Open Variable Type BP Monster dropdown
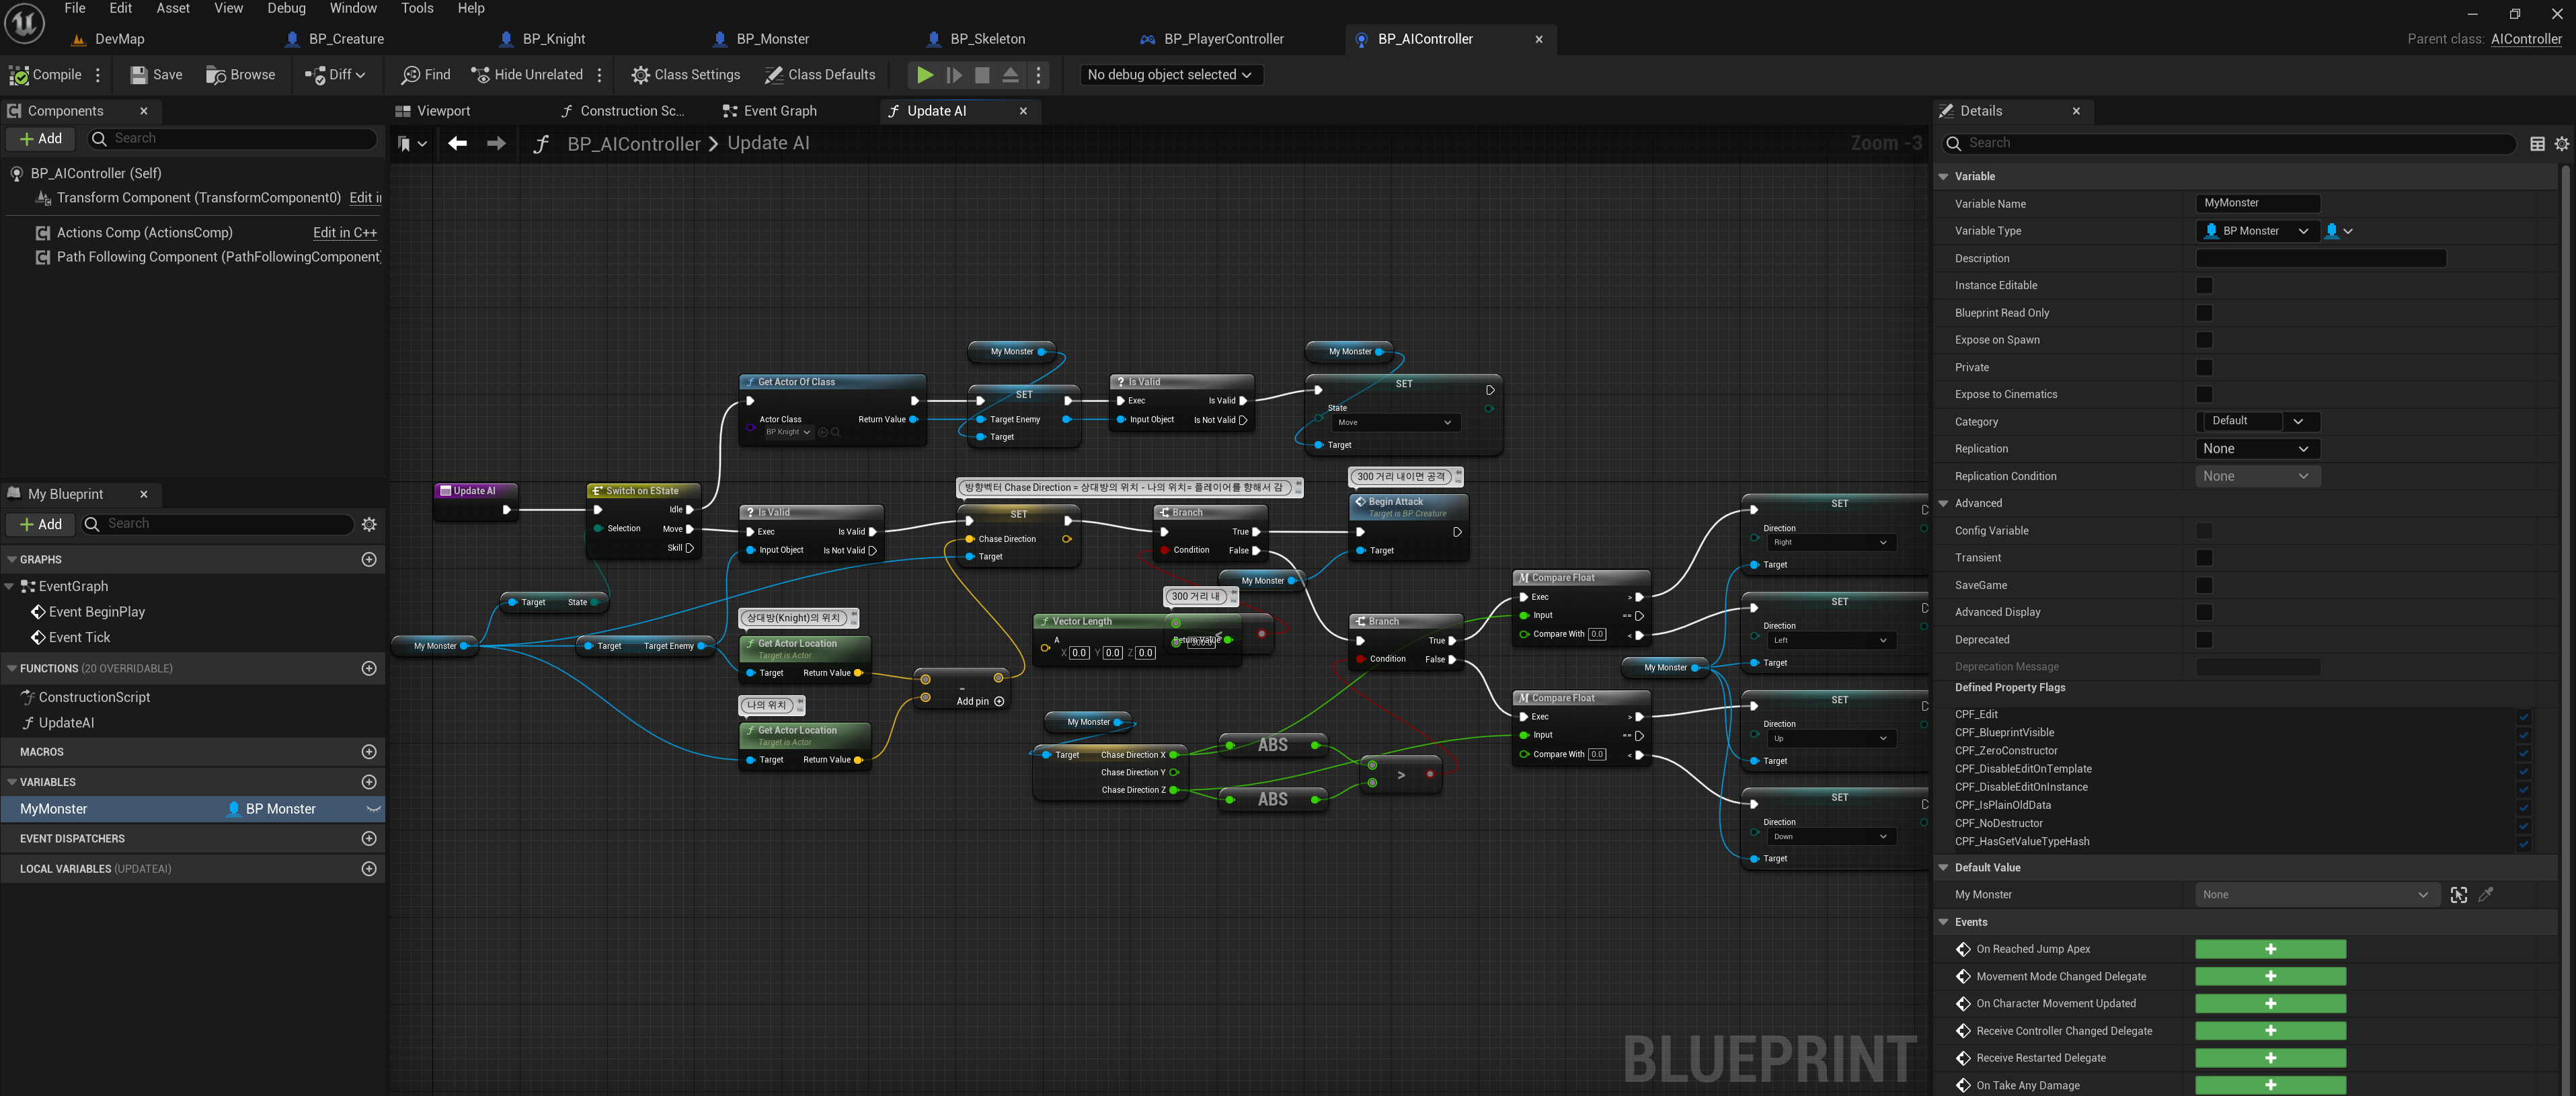This screenshot has height=1096, width=2576. pos(2257,231)
